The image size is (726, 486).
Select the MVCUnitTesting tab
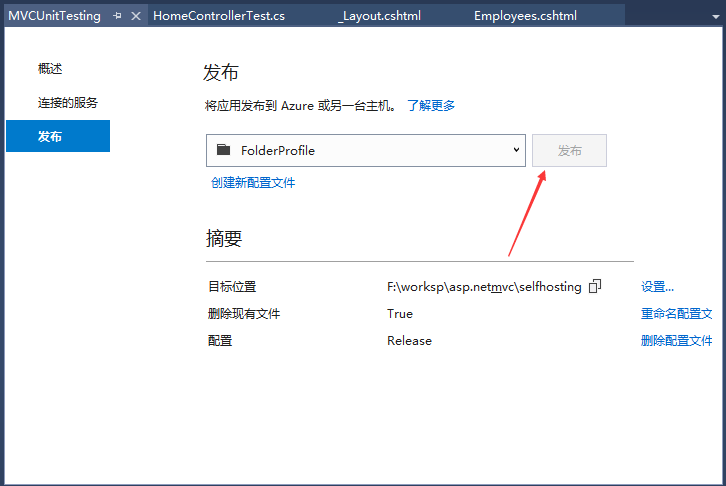(55, 16)
